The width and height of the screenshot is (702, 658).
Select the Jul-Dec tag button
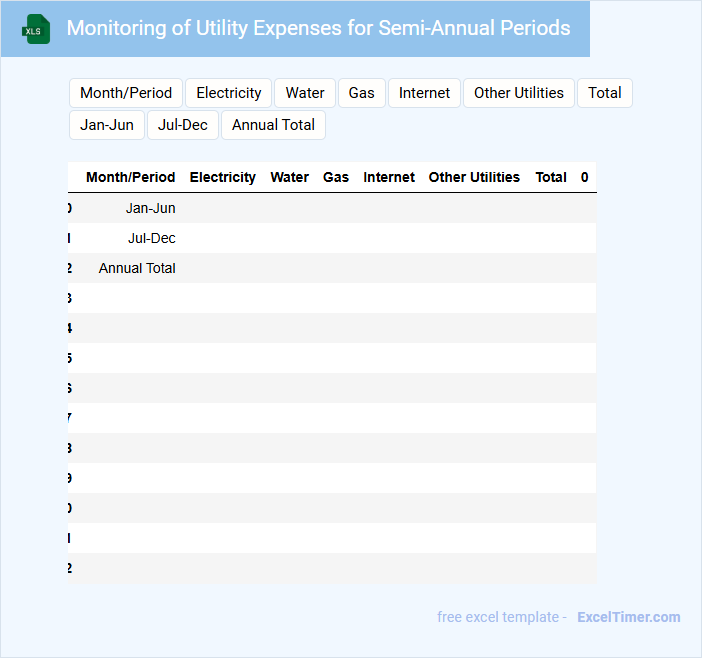183,125
